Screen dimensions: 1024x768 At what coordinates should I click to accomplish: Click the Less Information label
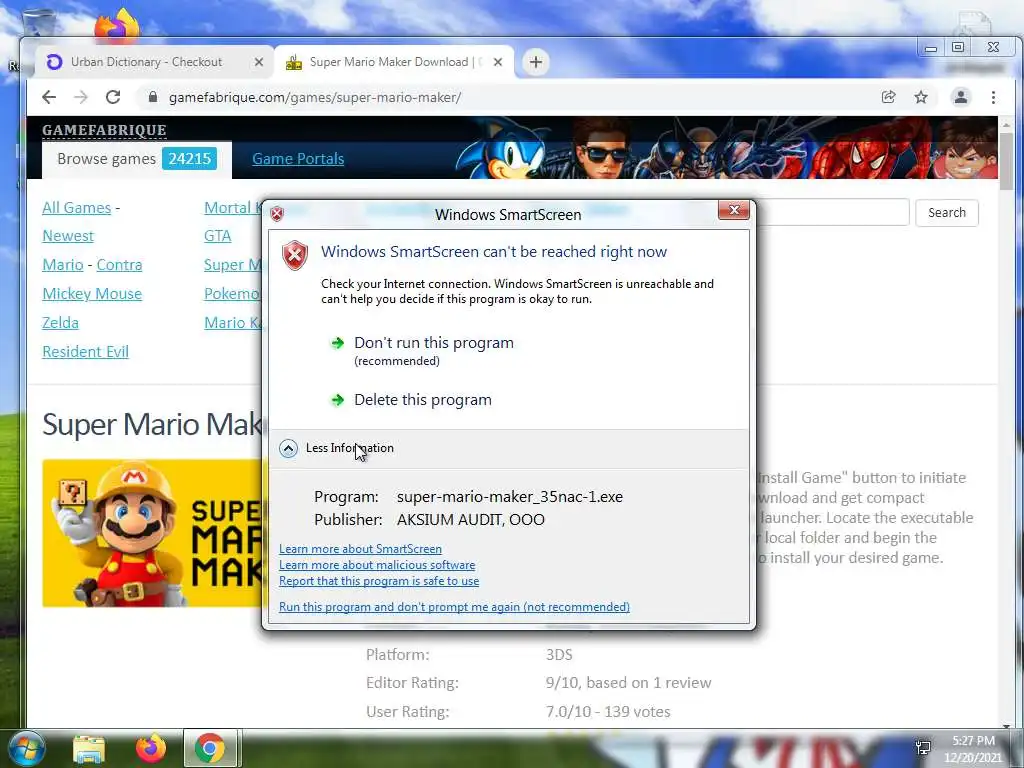pyautogui.click(x=349, y=448)
